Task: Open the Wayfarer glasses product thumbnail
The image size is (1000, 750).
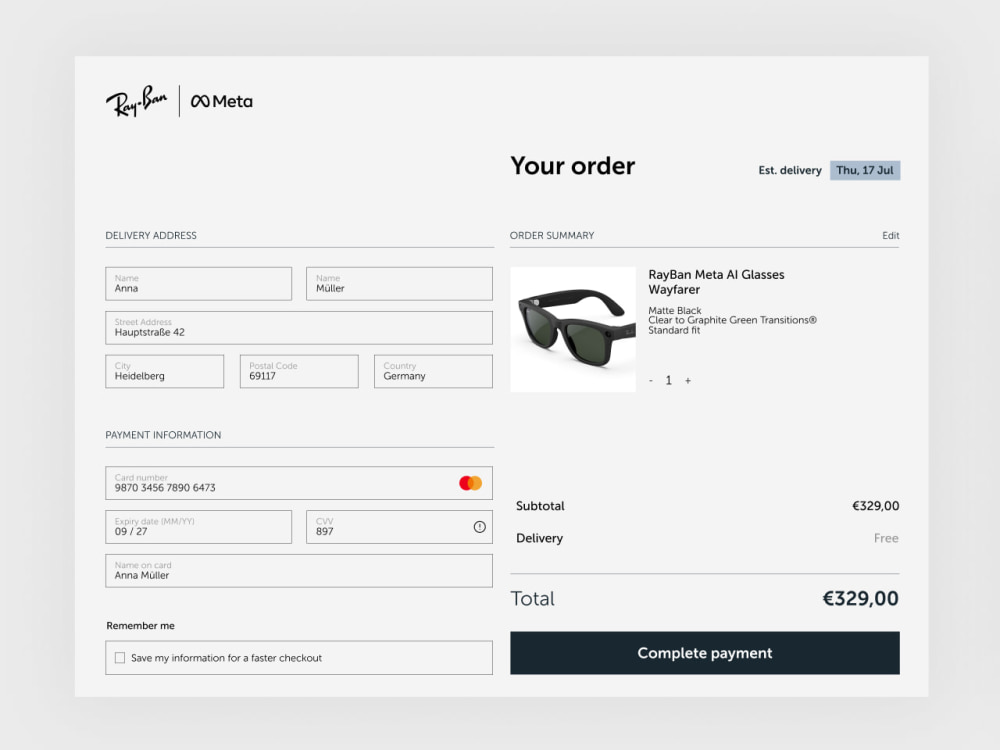Action: click(x=573, y=329)
